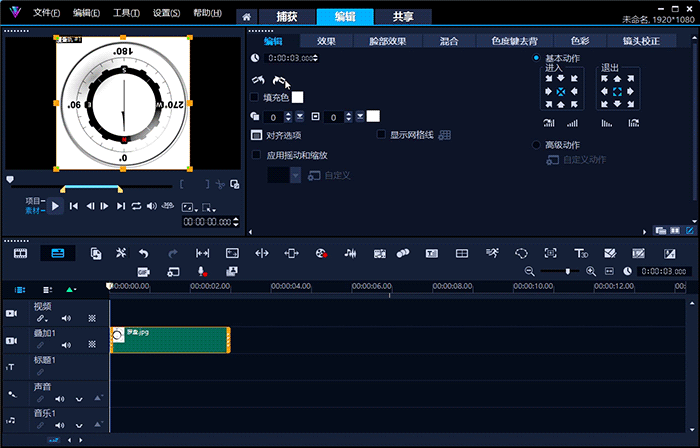Click the record voice-over microphone icon
The height and width of the screenshot is (448, 700).
(x=202, y=272)
